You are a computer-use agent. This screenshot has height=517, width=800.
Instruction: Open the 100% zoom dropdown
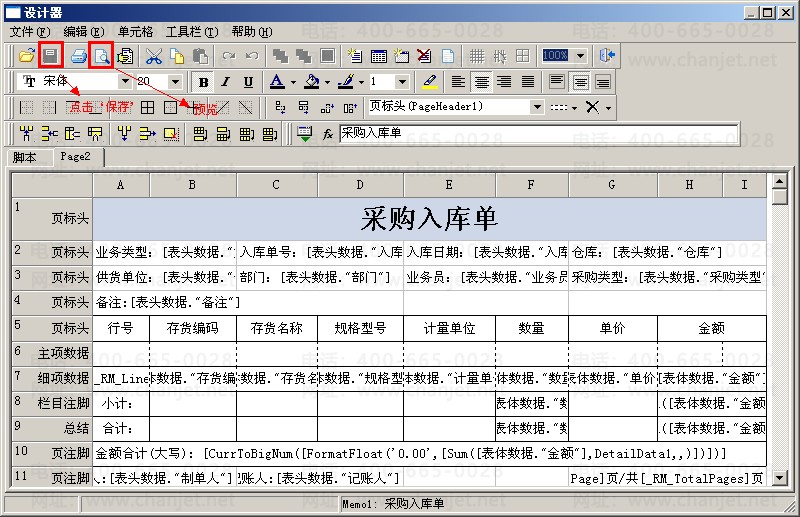click(580, 55)
